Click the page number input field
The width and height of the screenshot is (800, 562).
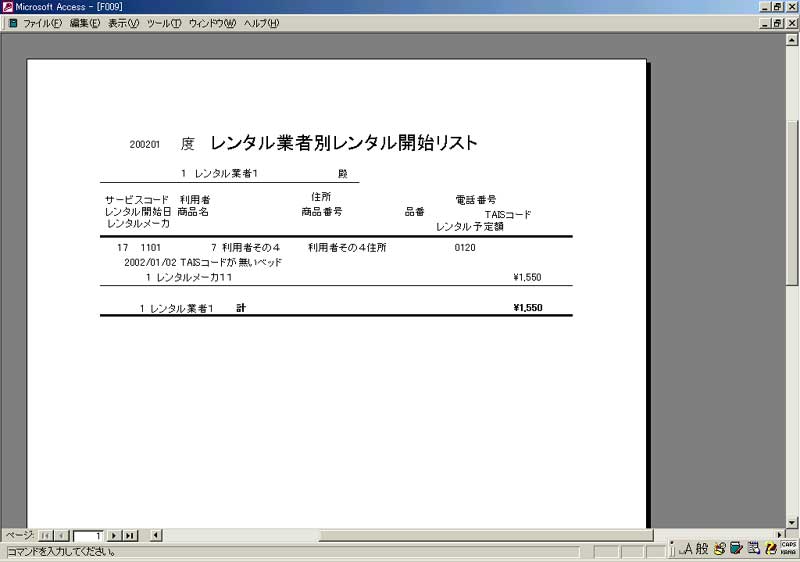pyautogui.click(x=88, y=536)
